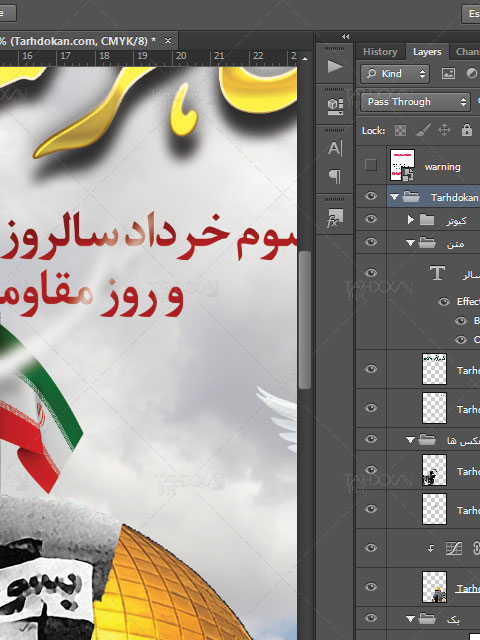Click the canvas scroll up arrow
Viewport: 480px width, 640px height.
point(305,59)
